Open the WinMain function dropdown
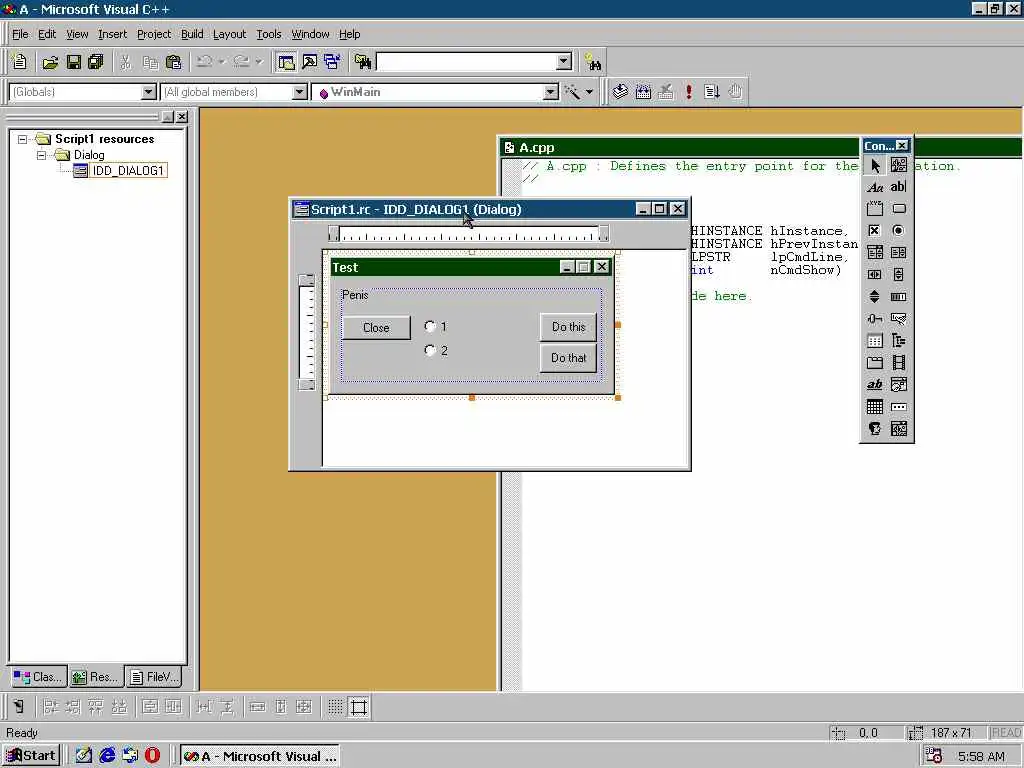Image resolution: width=1024 pixels, height=768 pixels. click(551, 92)
